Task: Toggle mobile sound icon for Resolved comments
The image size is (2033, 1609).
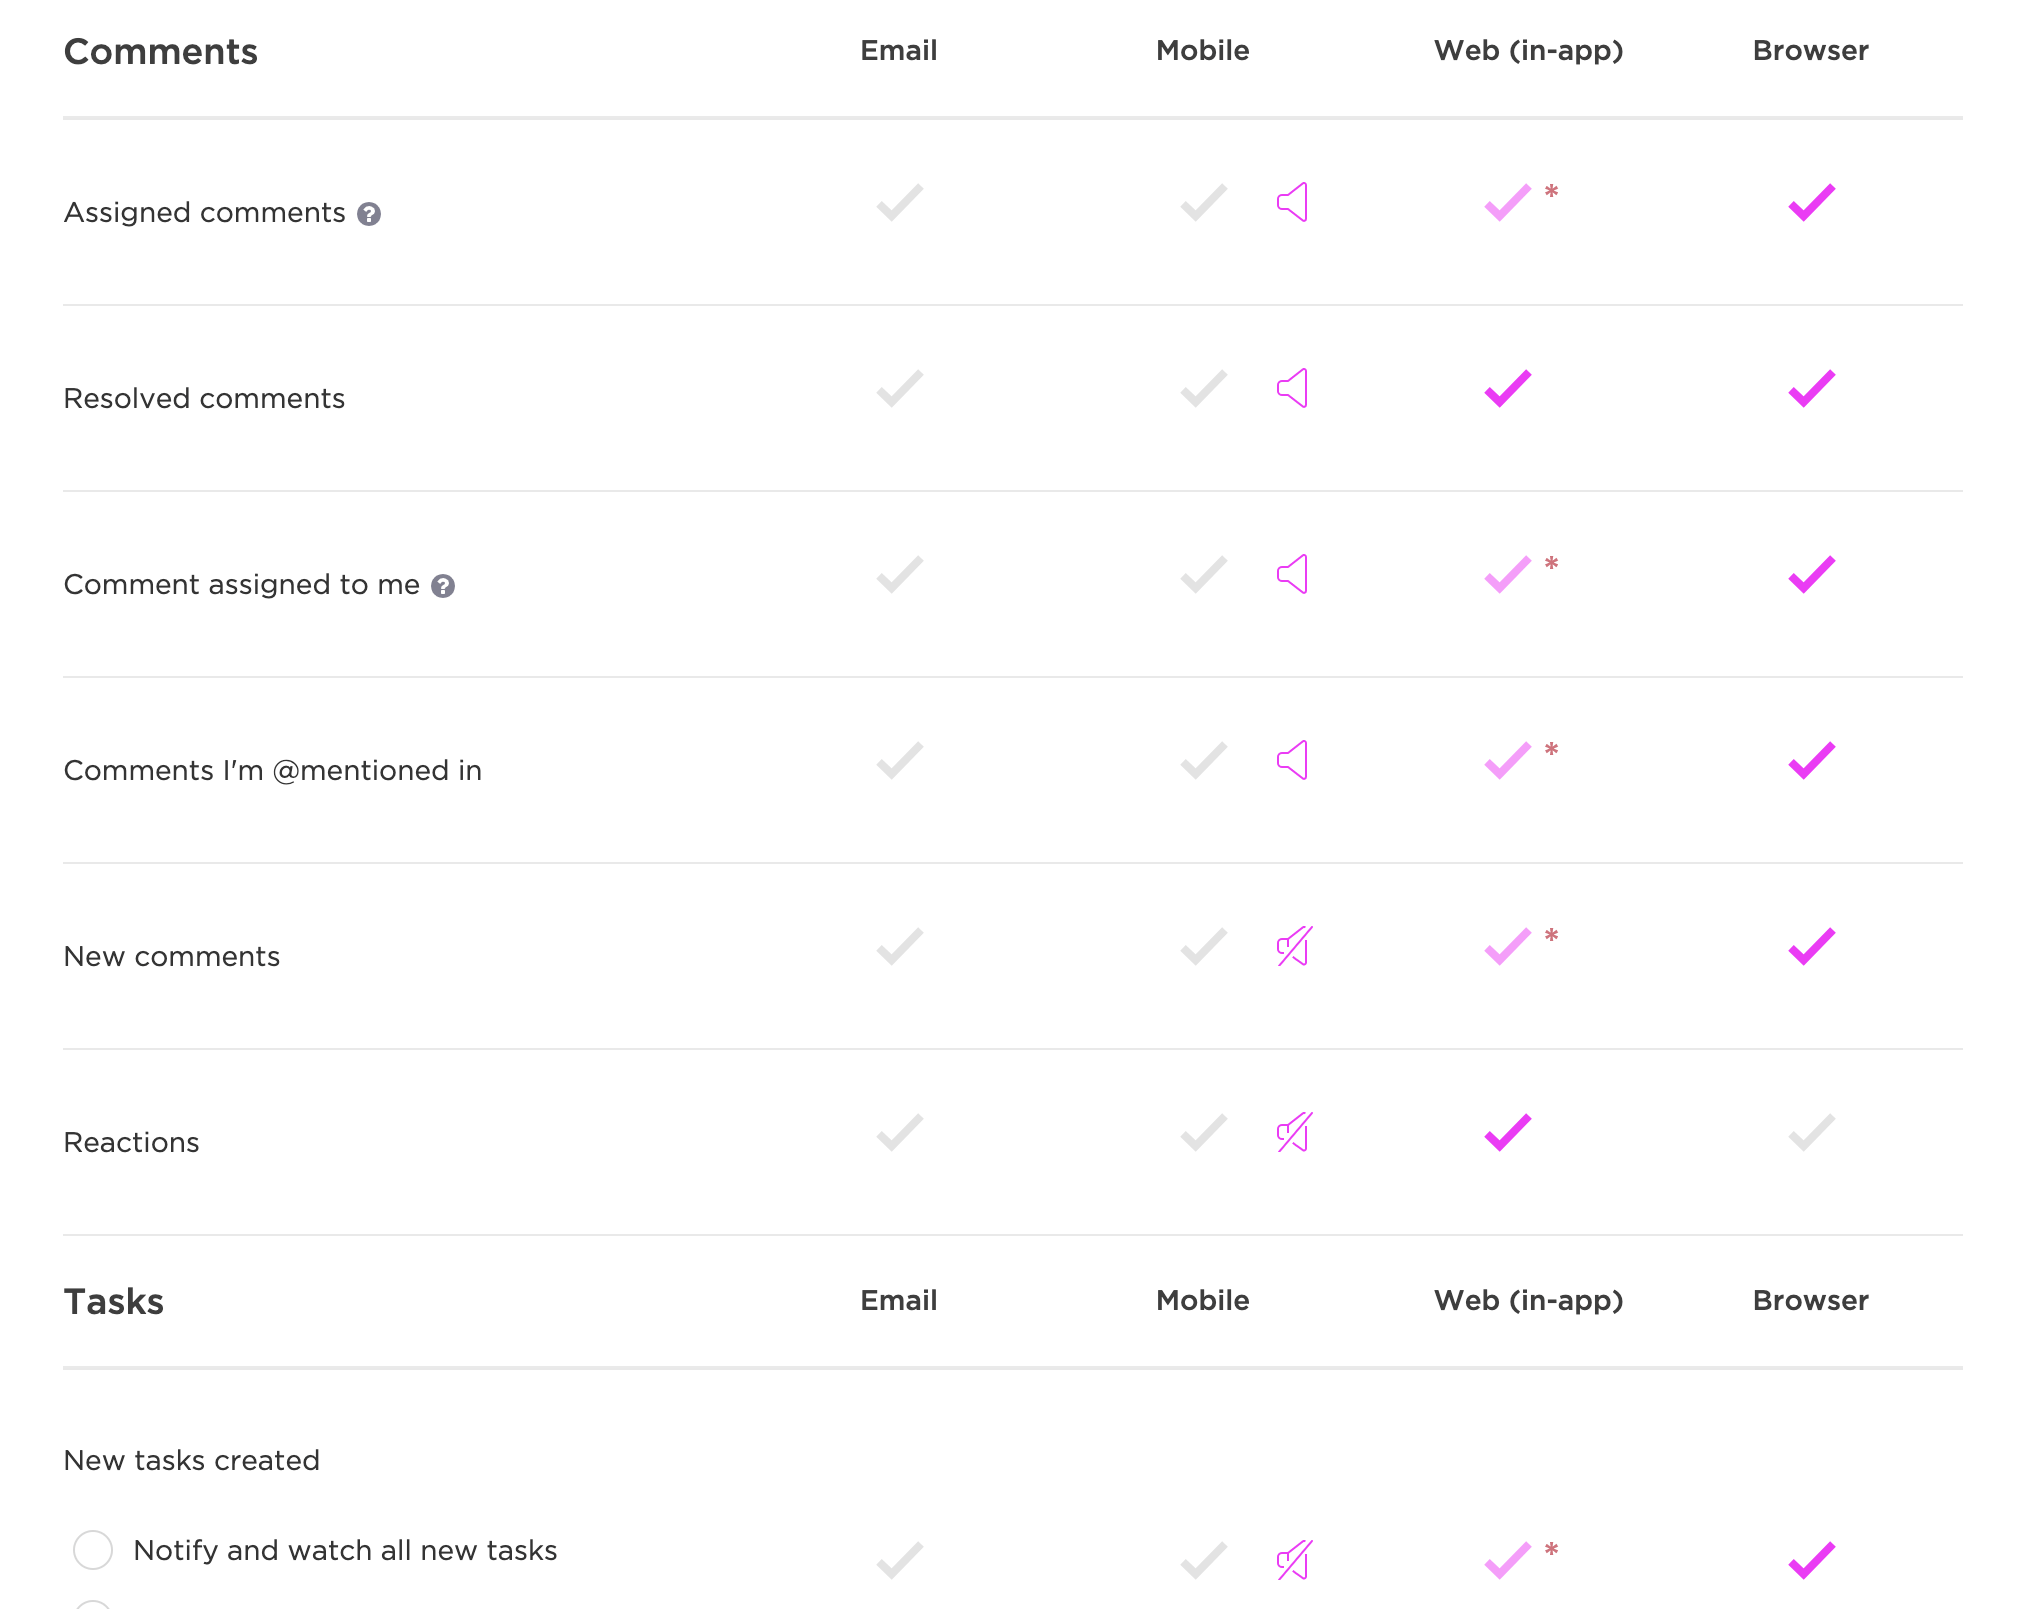Action: tap(1293, 389)
